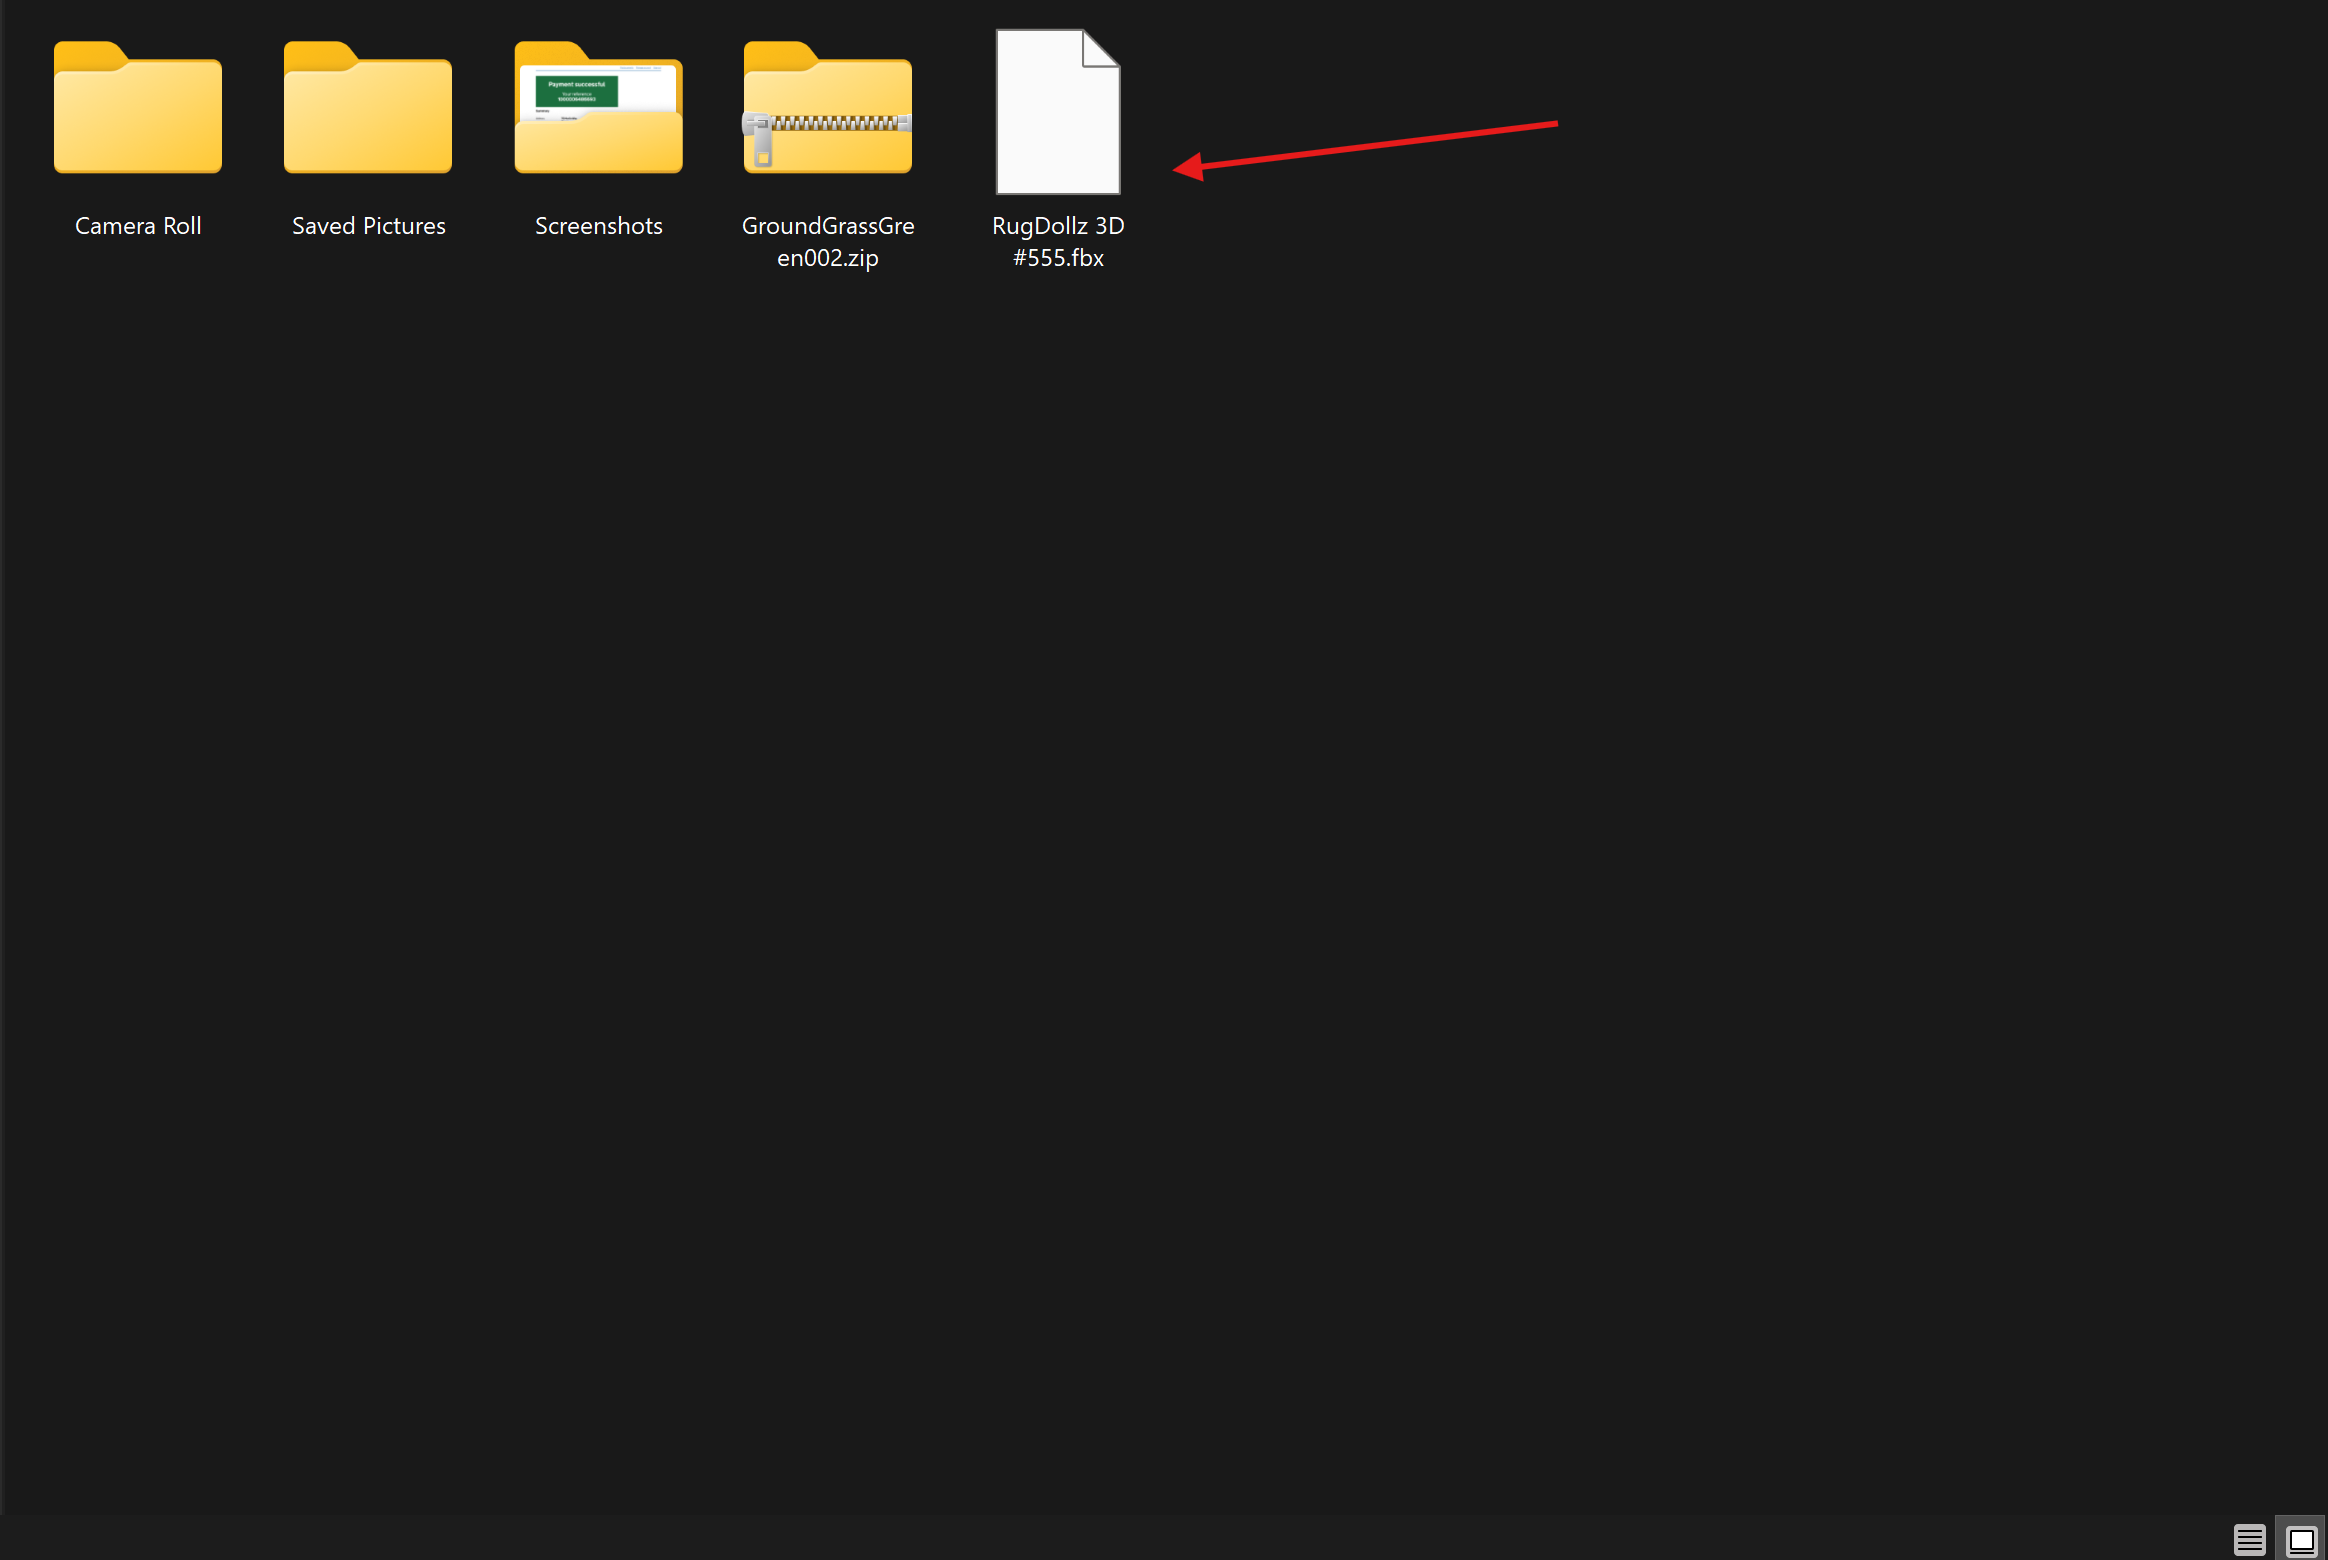Switch to large thumbnails view
Screen dimensions: 2328x1560
click(2301, 1539)
